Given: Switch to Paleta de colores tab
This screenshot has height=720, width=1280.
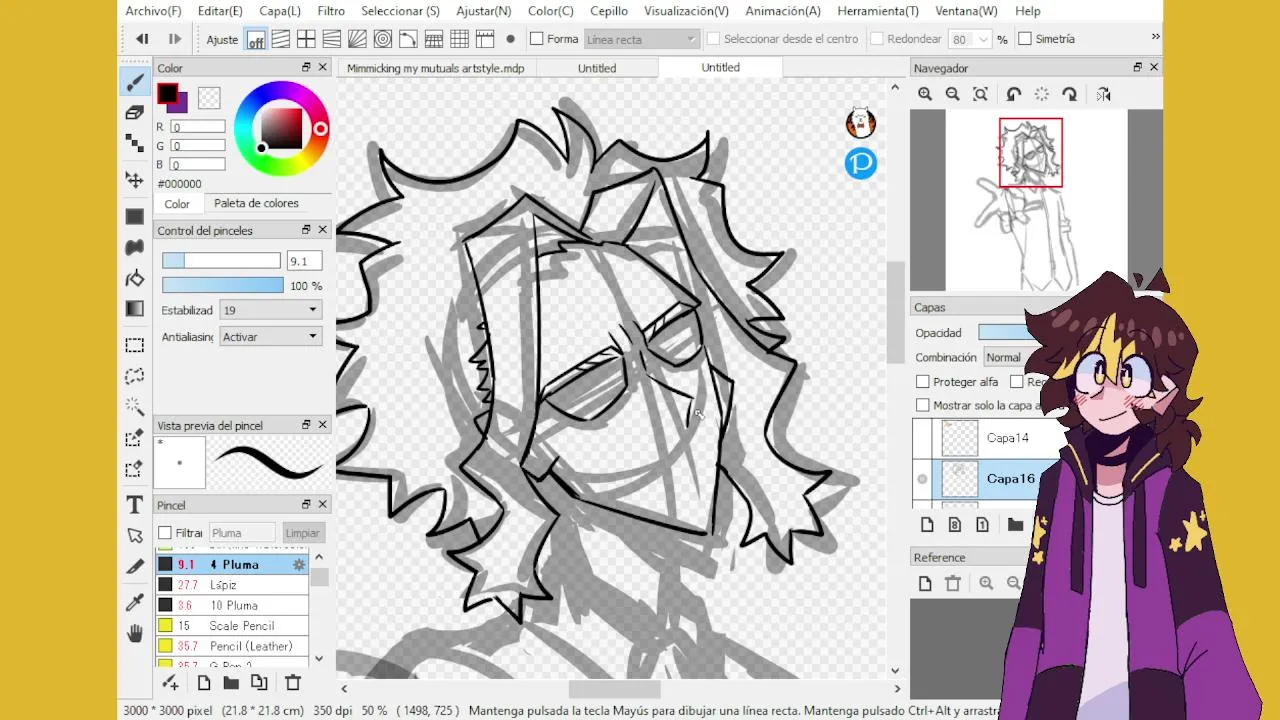Looking at the screenshot, I should tap(256, 203).
